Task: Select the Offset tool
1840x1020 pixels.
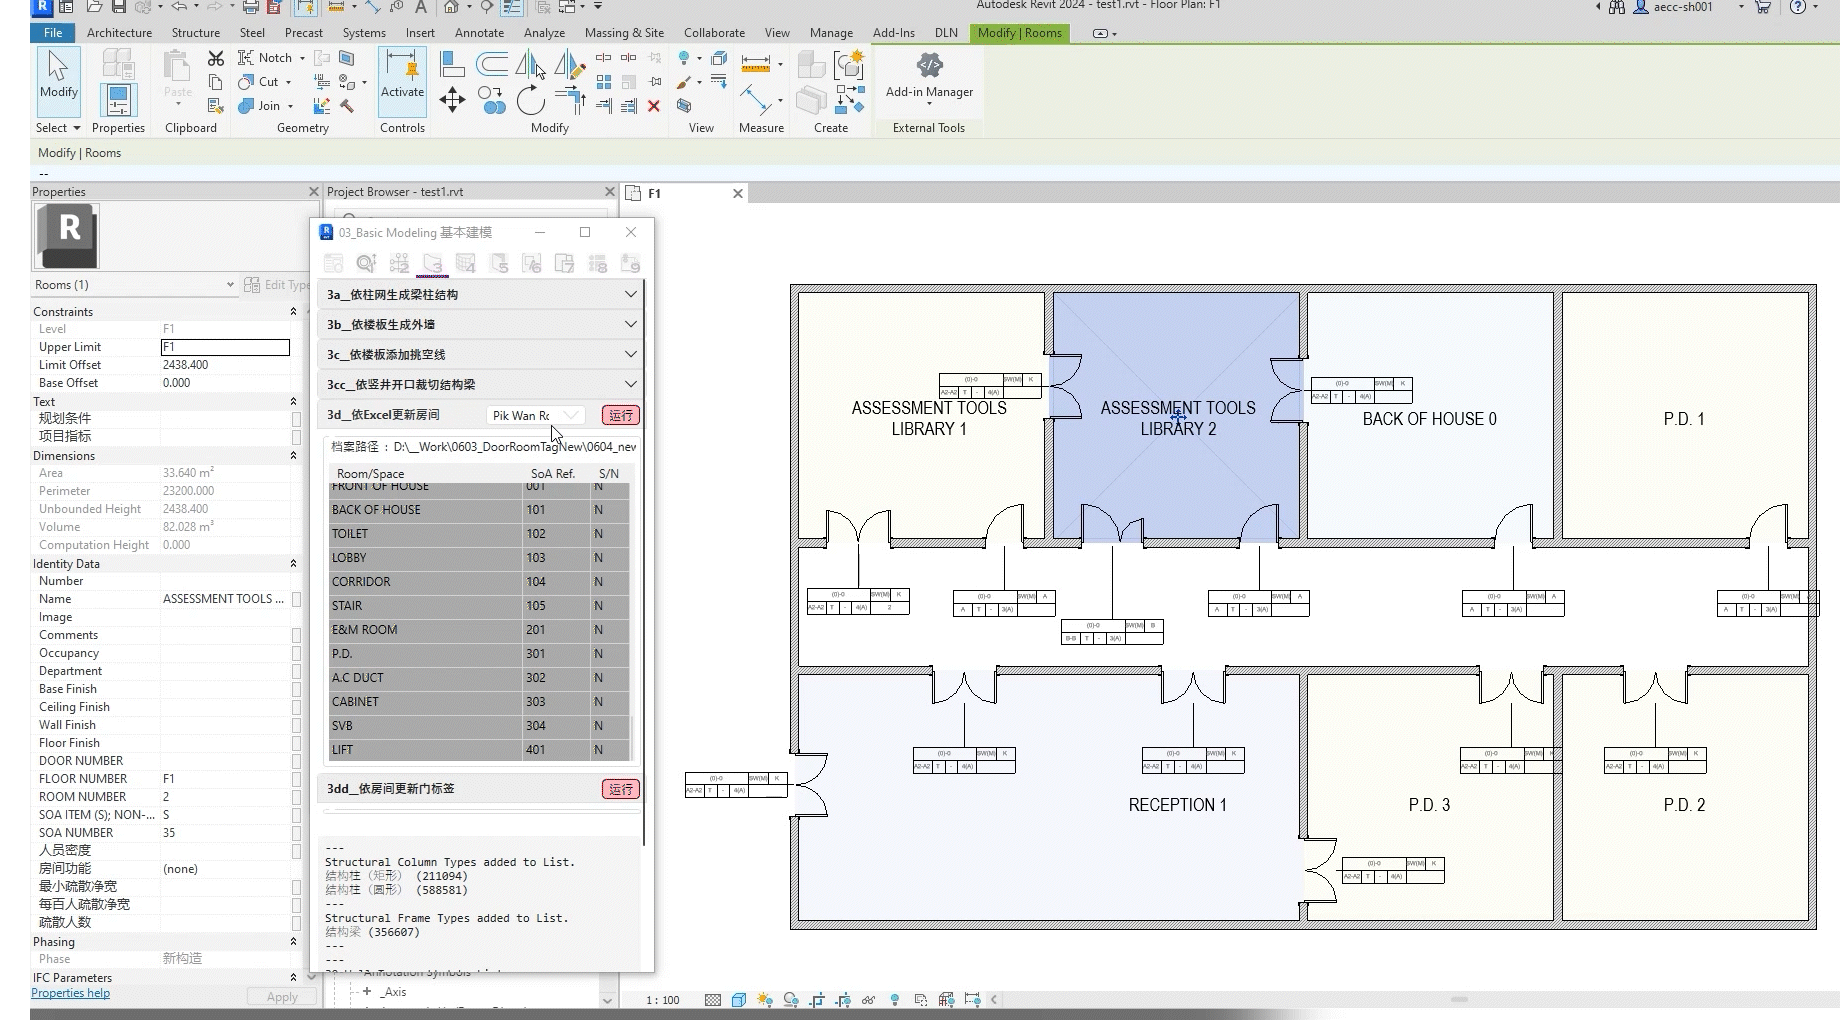Action: tap(491, 65)
